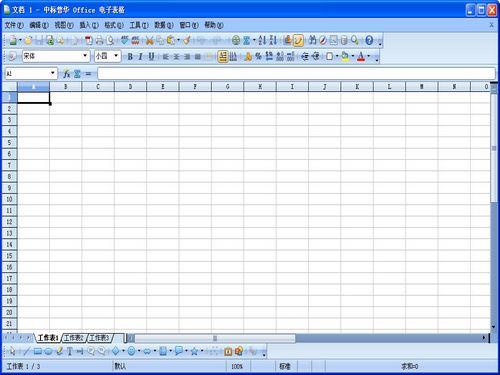Viewport: 500px width, 375px height.
Task: Click the Find binoculars icon
Action: 312,40
